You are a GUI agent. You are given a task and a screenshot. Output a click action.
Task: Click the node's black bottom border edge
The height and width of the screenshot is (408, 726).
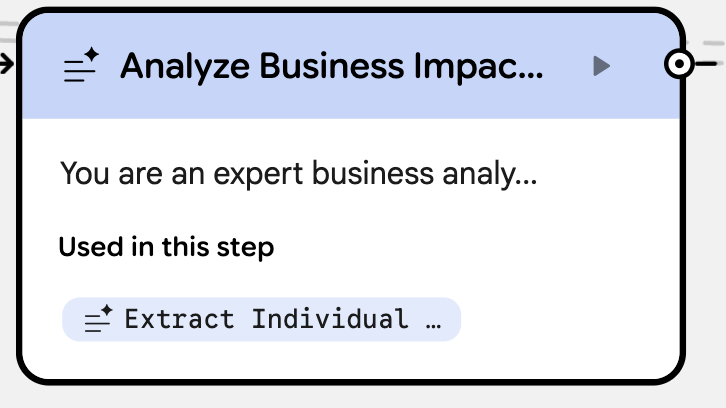pos(350,380)
